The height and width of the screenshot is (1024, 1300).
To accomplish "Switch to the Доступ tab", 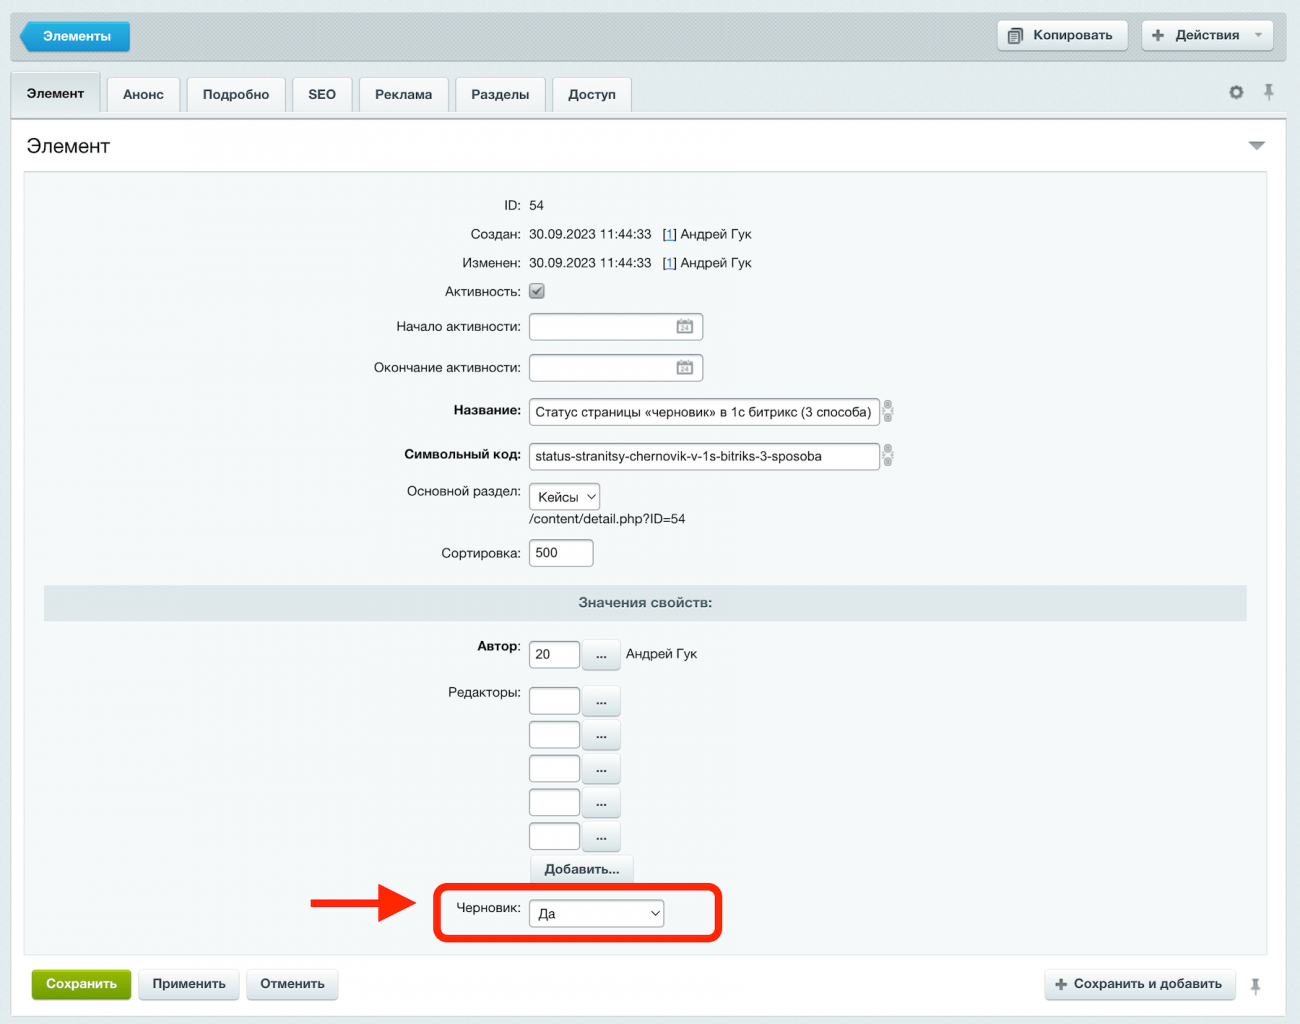I will pos(592,94).
